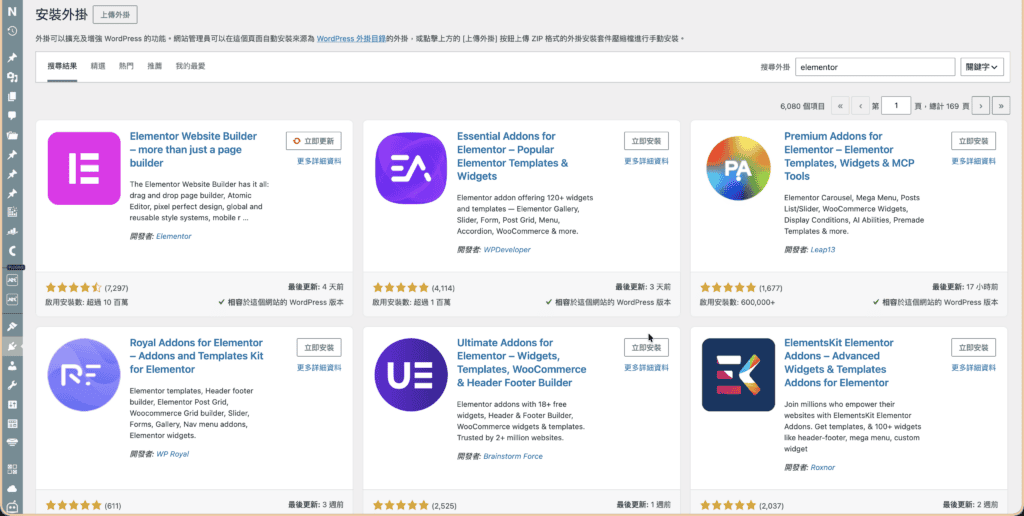Click the Ultimate Addons UE logo
Screen dimensions: 1024x516
tap(411, 375)
